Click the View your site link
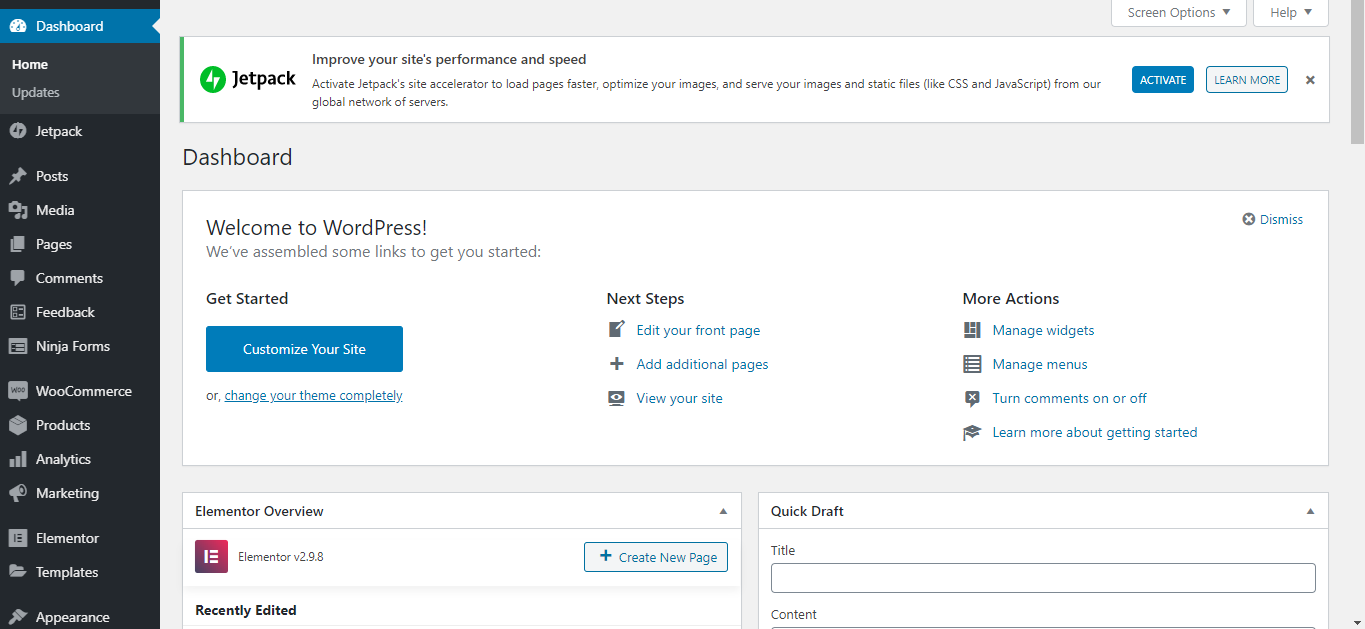 click(x=679, y=398)
